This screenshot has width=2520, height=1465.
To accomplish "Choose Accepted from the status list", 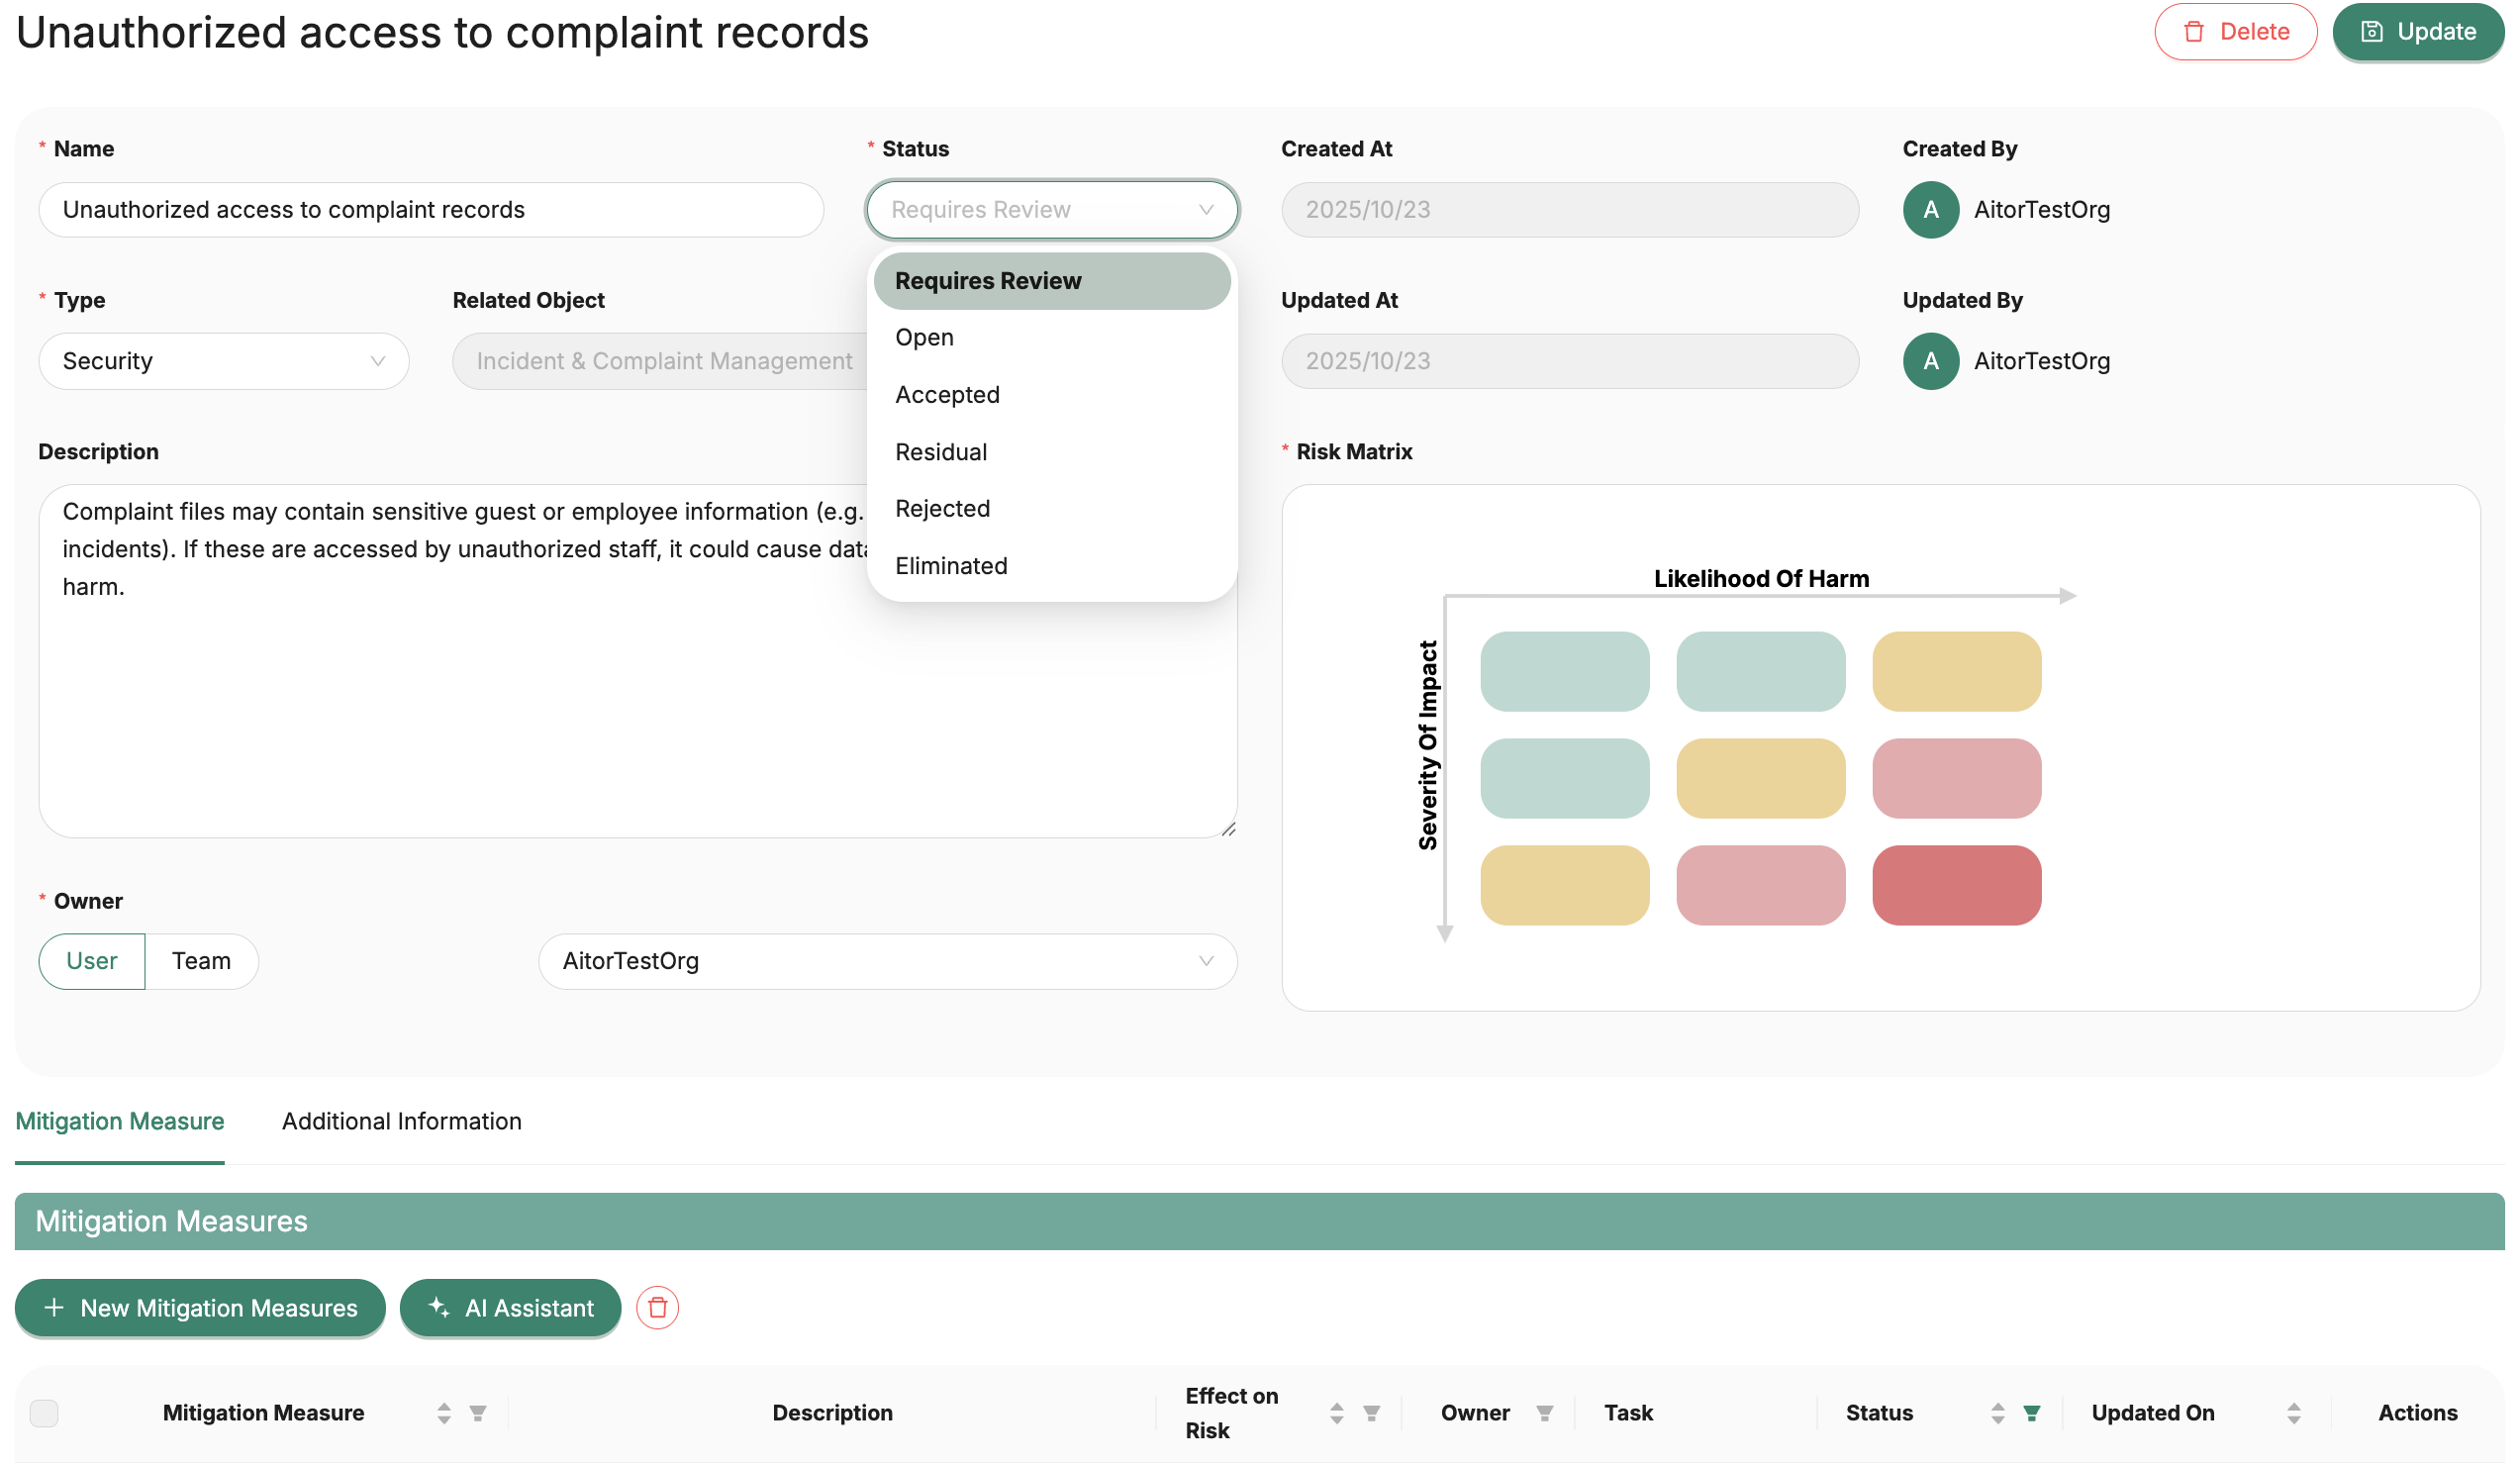I will pyautogui.click(x=947, y=395).
